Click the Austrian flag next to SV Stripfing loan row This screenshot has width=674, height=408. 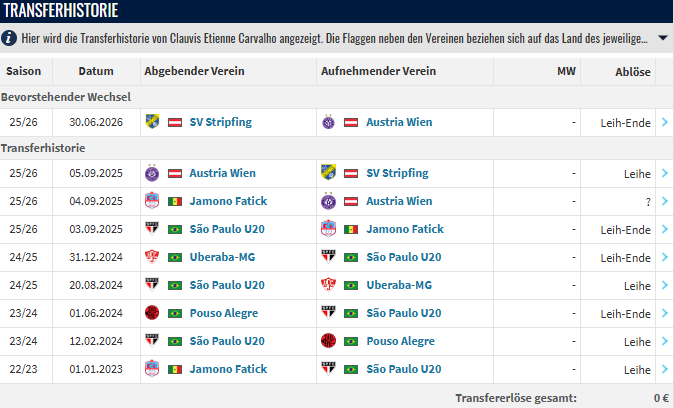point(351,173)
